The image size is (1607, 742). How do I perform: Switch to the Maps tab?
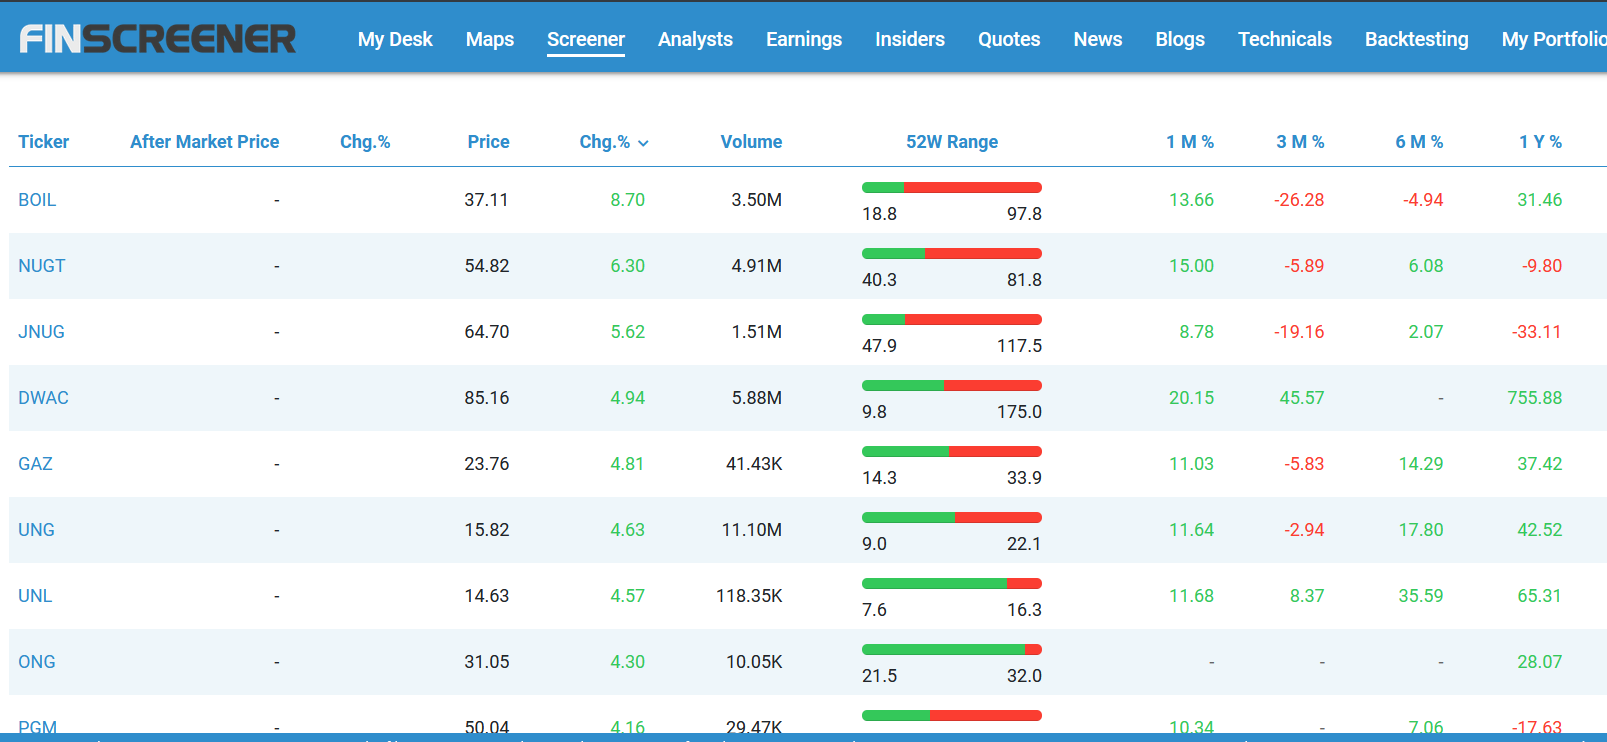click(x=489, y=39)
